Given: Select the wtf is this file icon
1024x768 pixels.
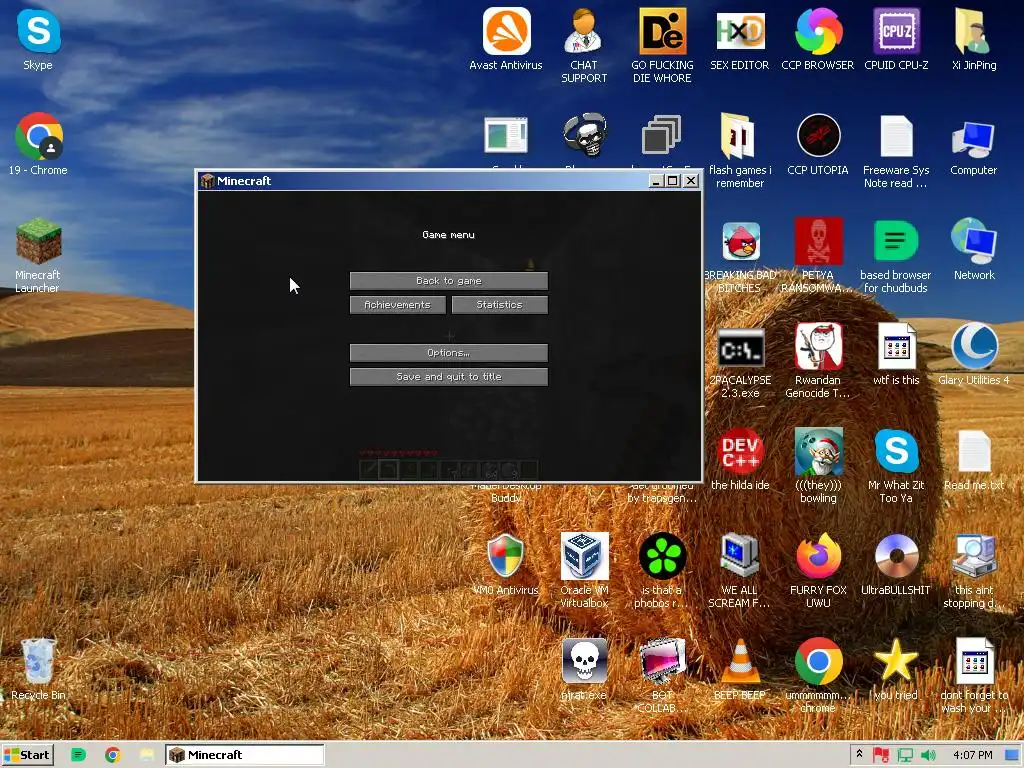Looking at the screenshot, I should click(896, 355).
